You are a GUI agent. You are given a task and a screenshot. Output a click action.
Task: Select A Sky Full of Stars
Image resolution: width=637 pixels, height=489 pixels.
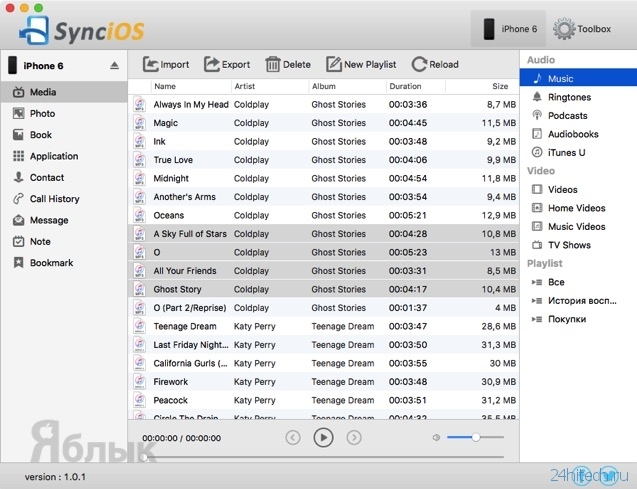[x=323, y=234]
